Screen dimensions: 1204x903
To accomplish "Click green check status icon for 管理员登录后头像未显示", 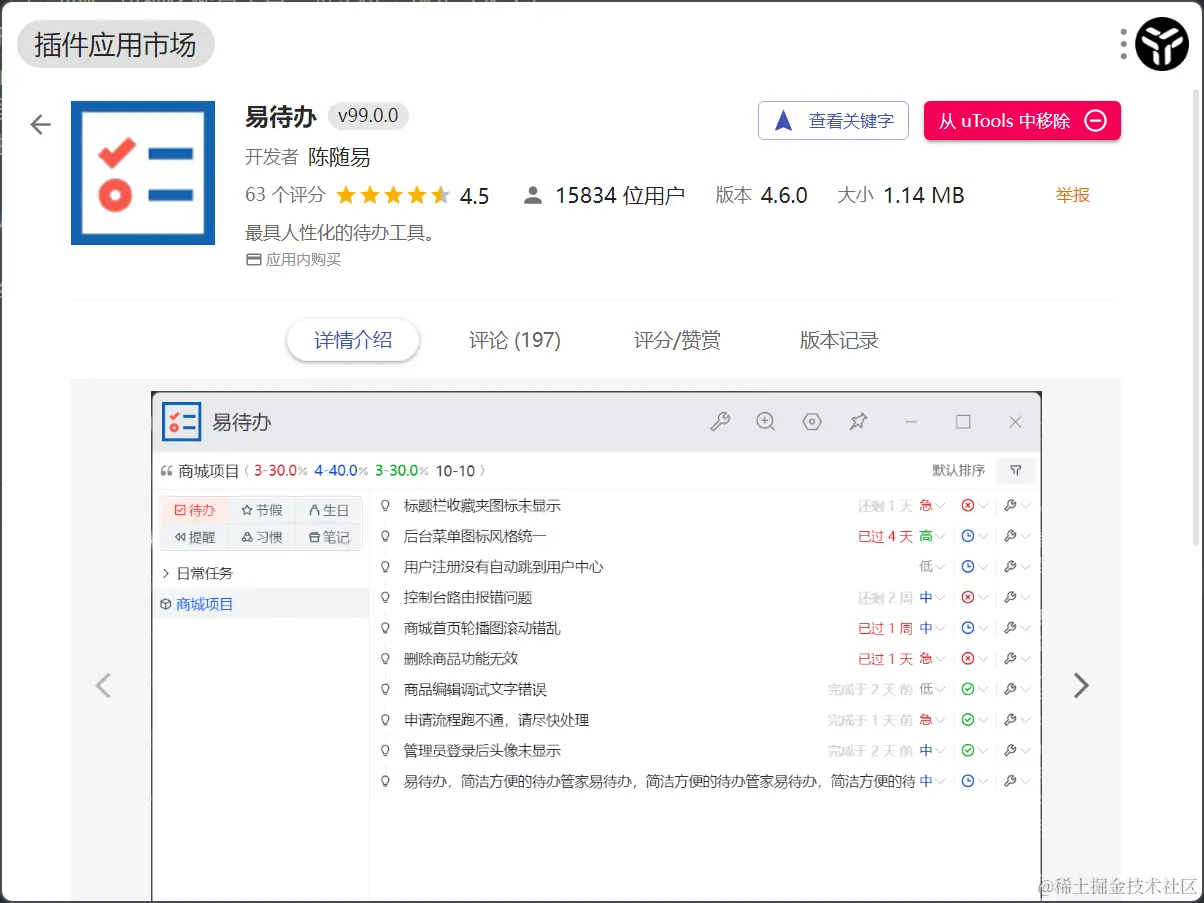I will (x=968, y=751).
